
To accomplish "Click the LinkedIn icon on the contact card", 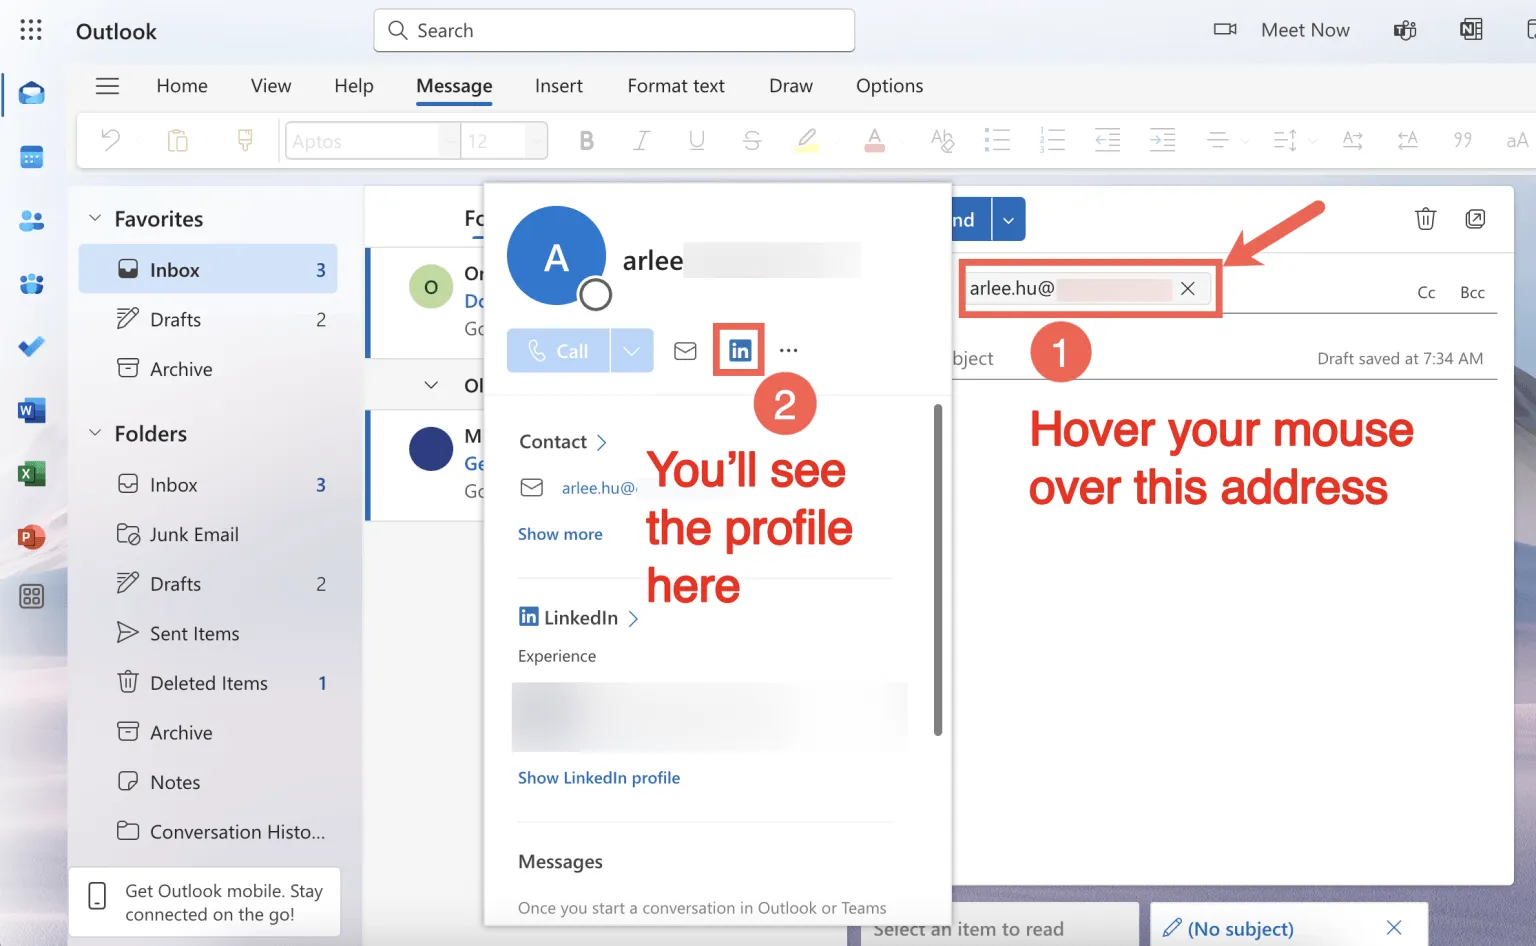I will tap(738, 349).
